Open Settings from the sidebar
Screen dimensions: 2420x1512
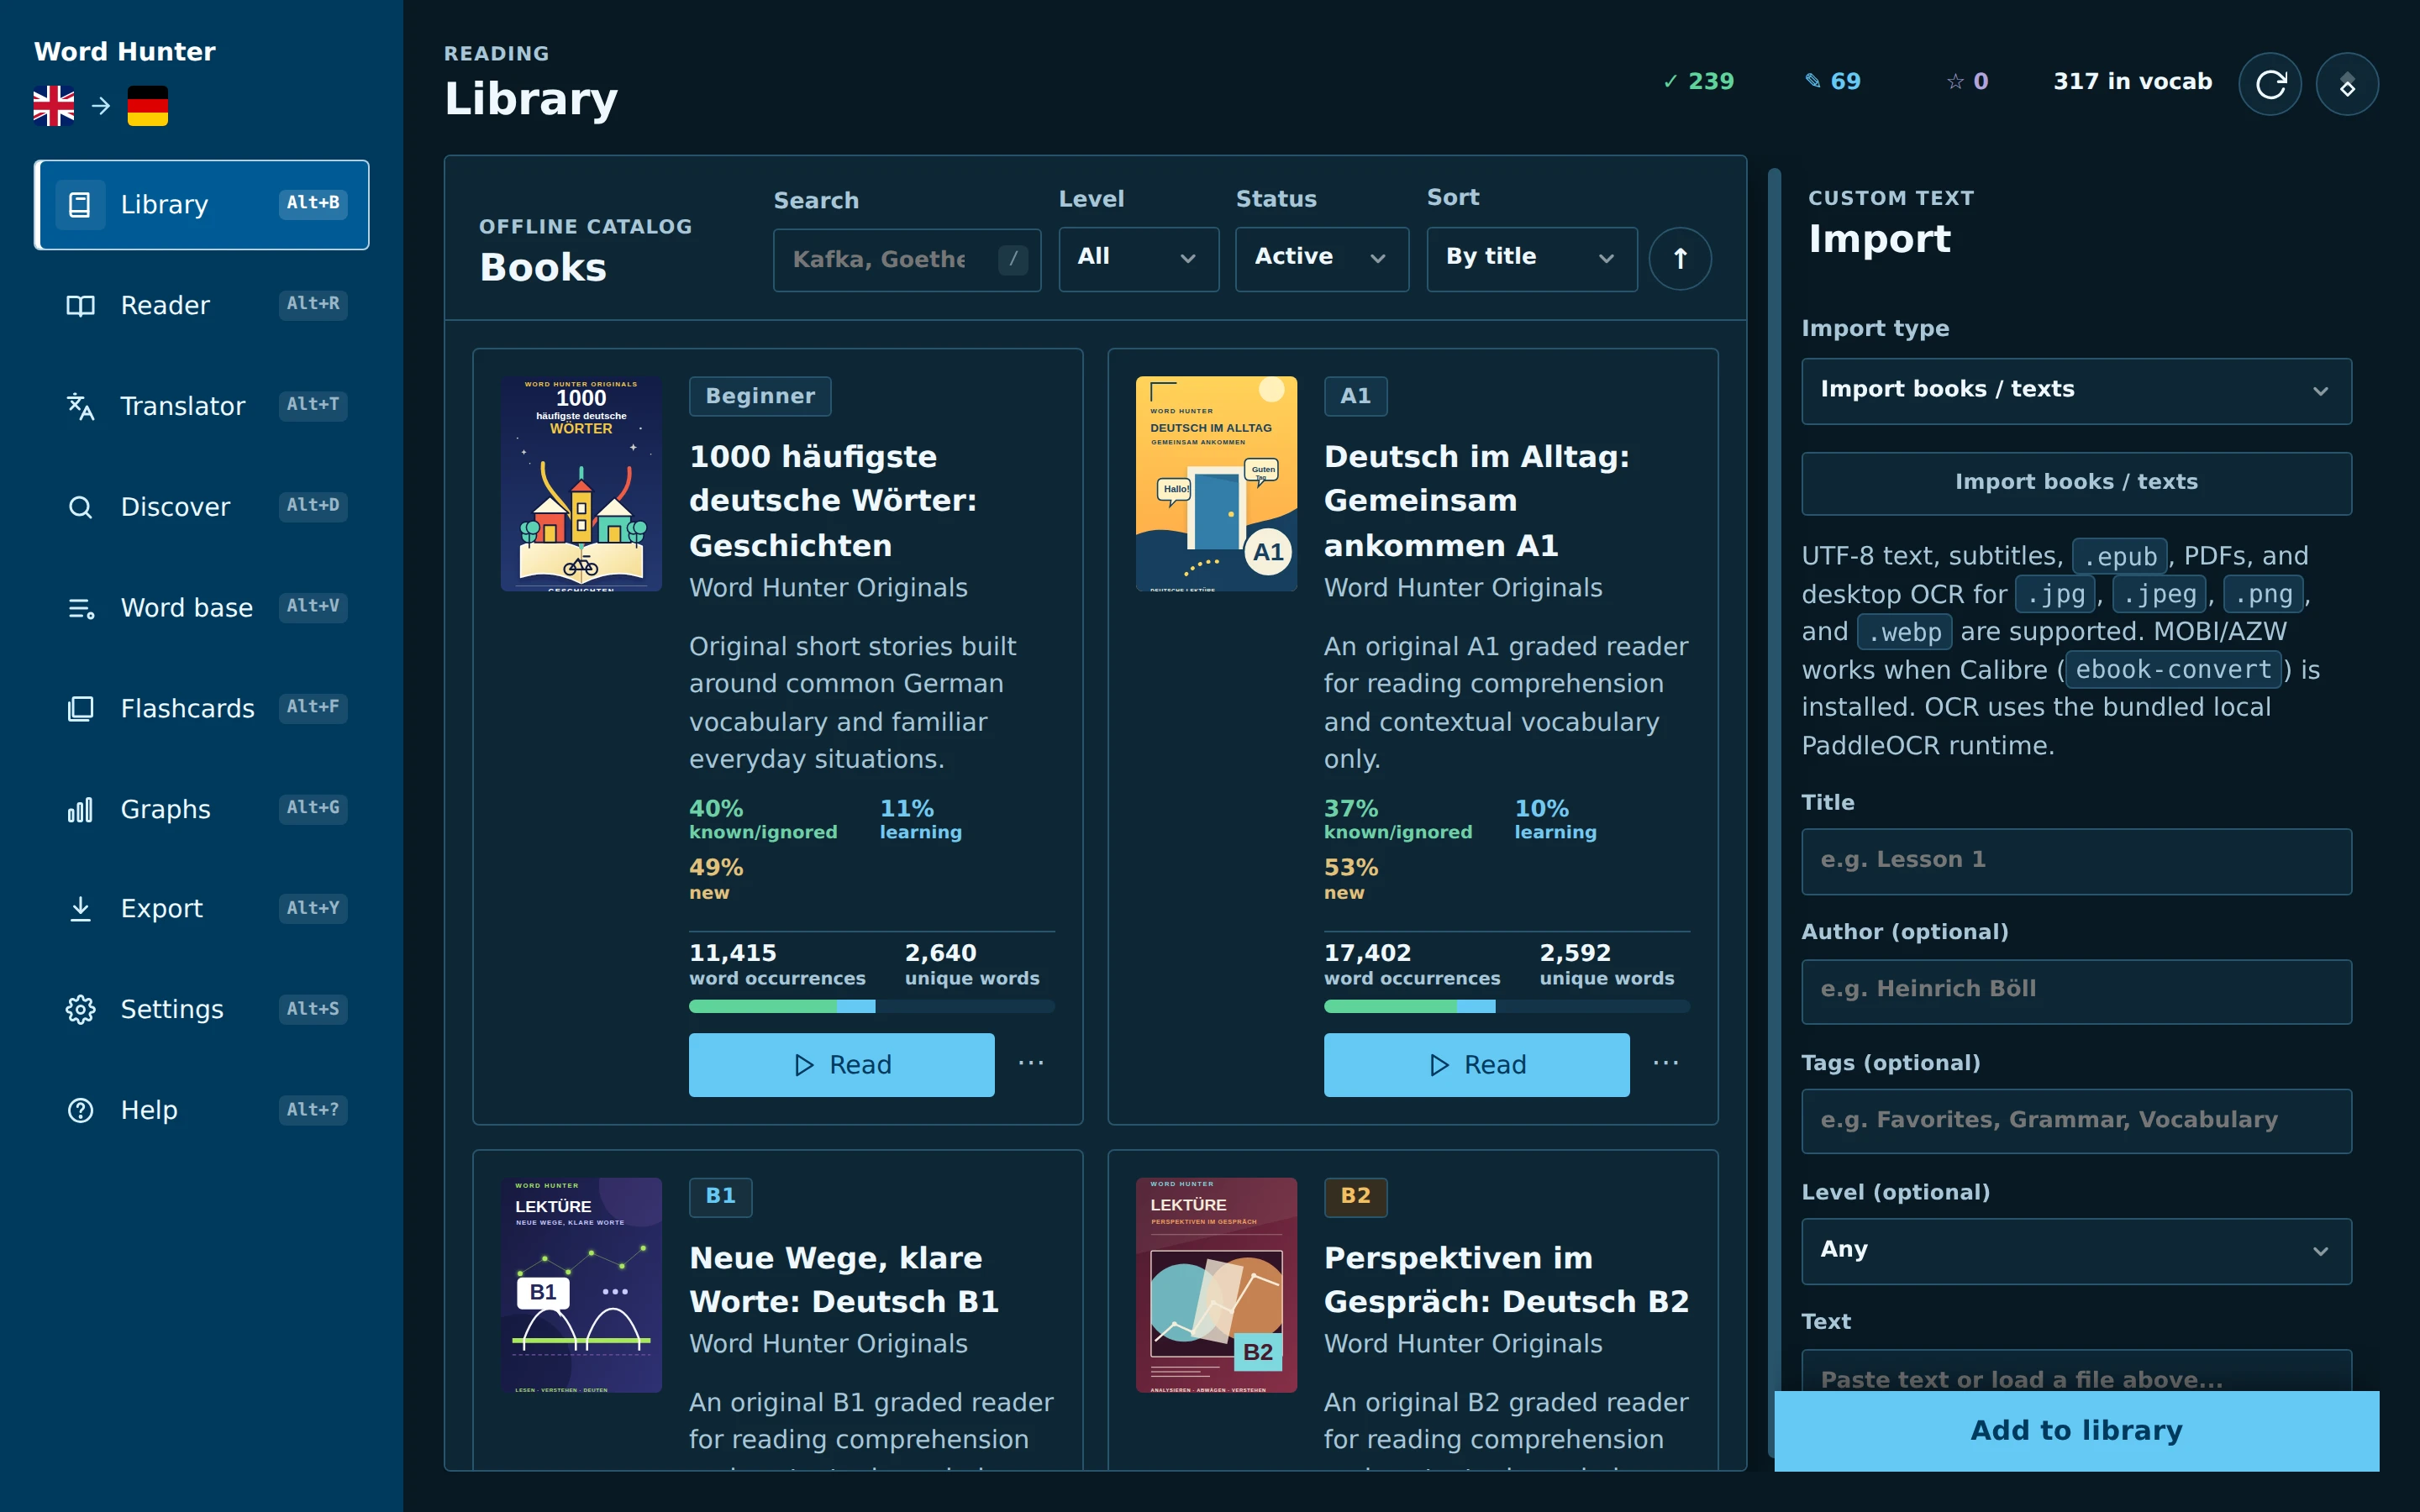(x=202, y=1009)
